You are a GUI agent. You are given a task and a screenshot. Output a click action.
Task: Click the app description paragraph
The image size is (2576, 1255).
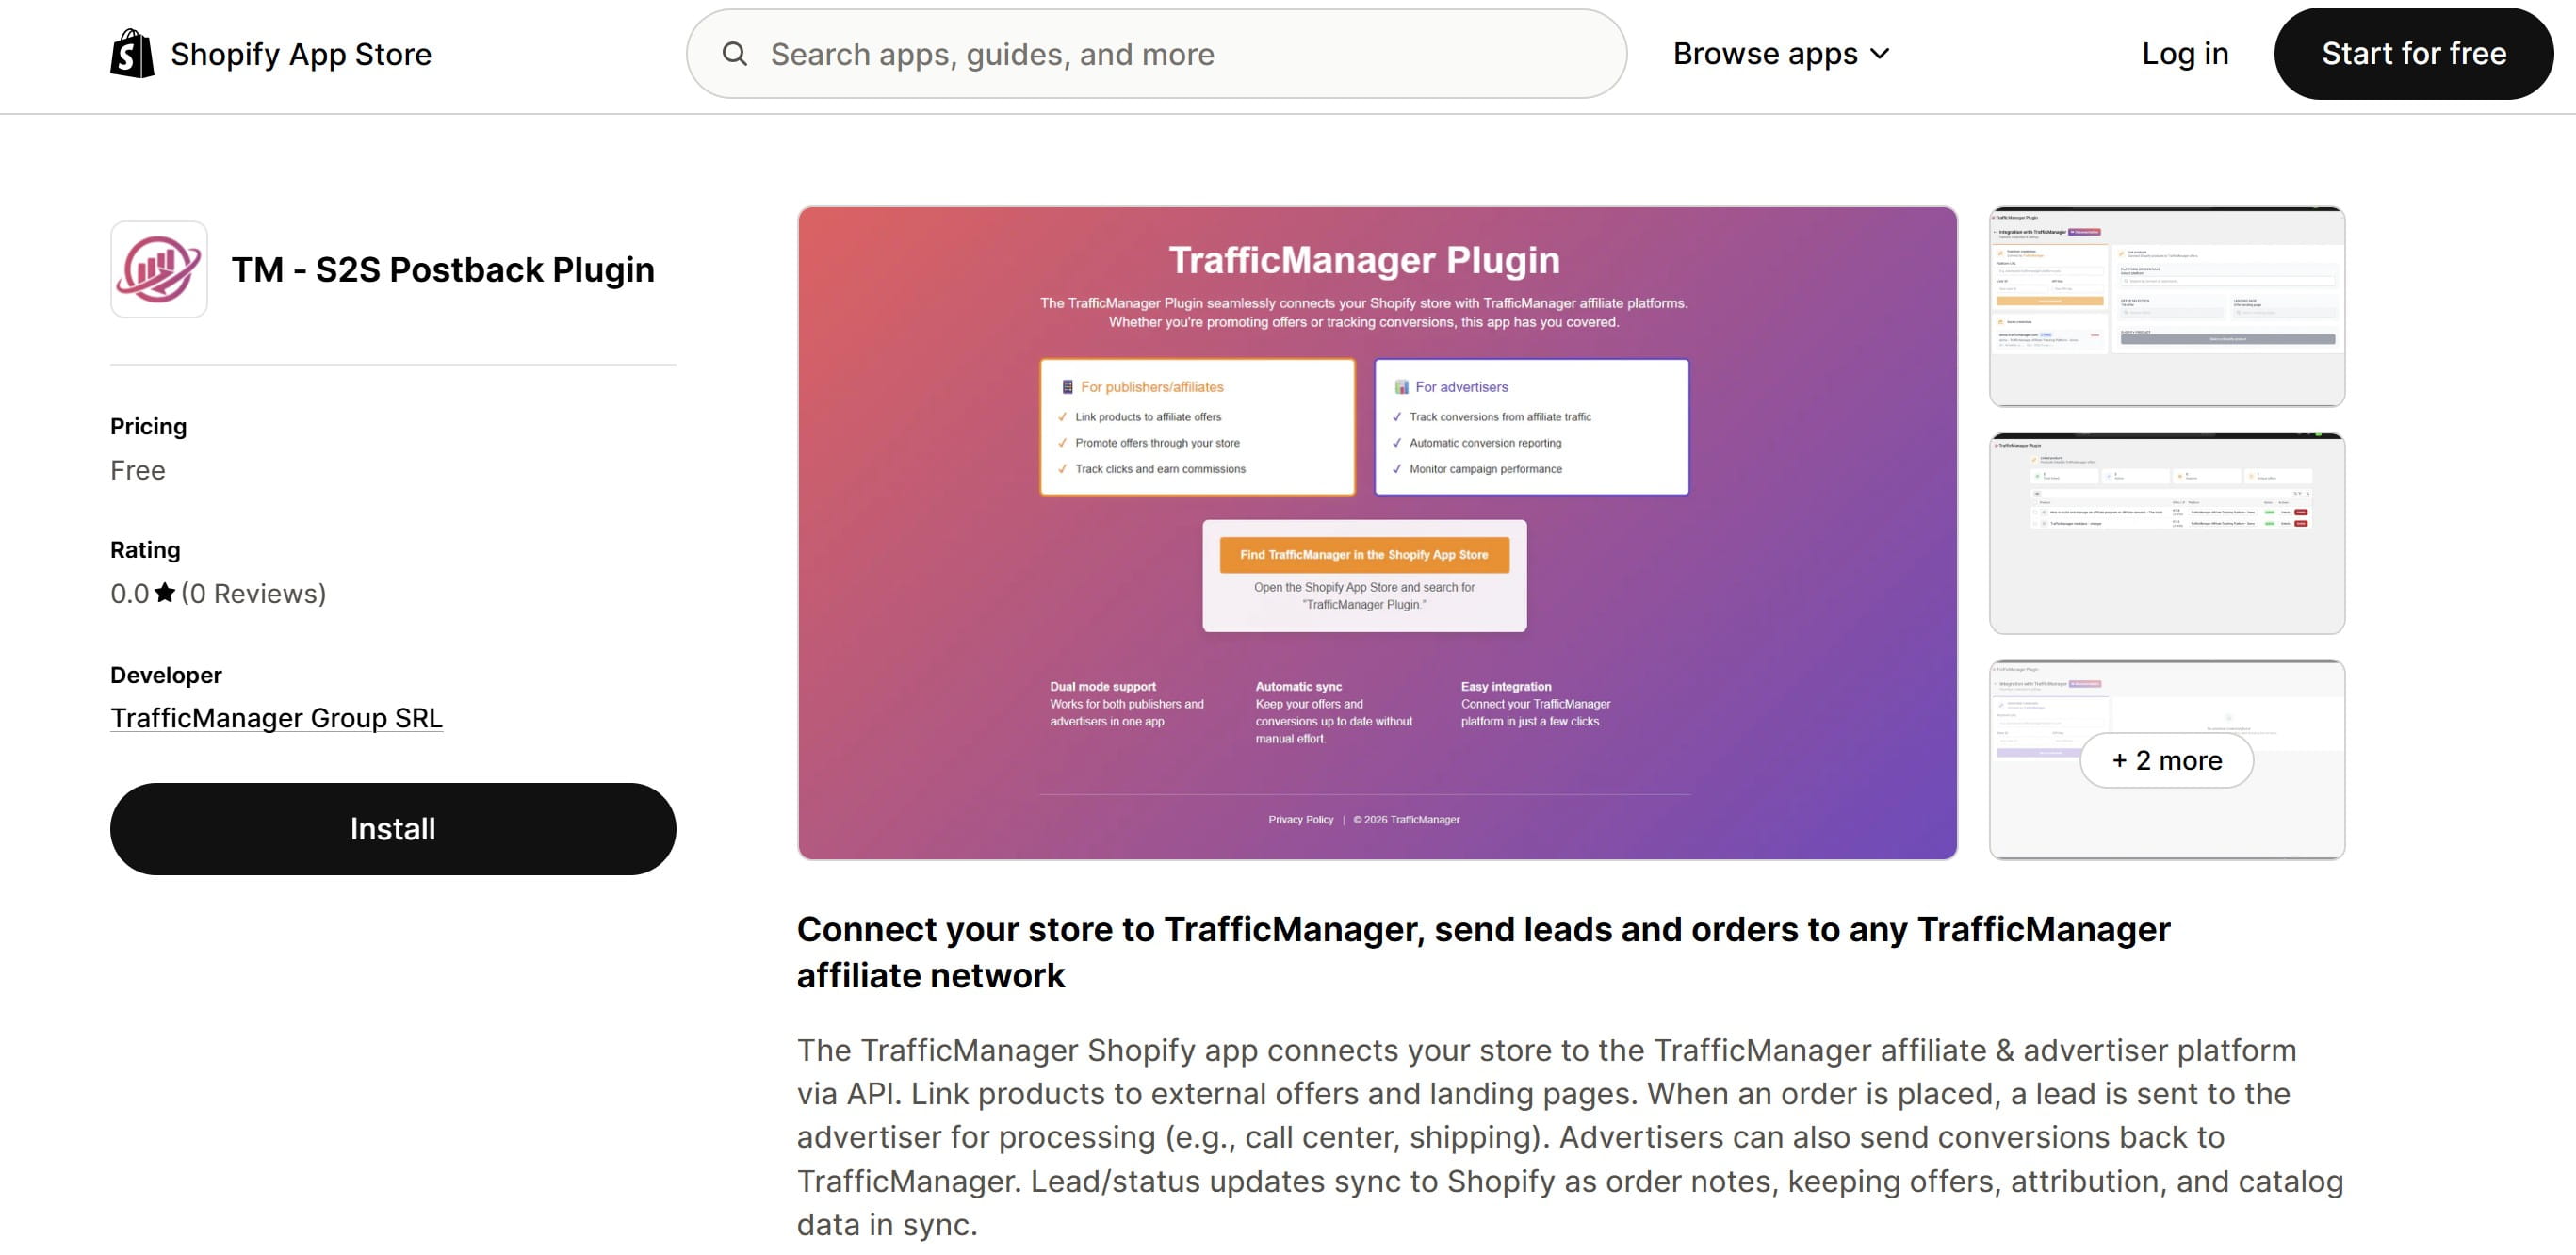pyautogui.click(x=1570, y=1137)
